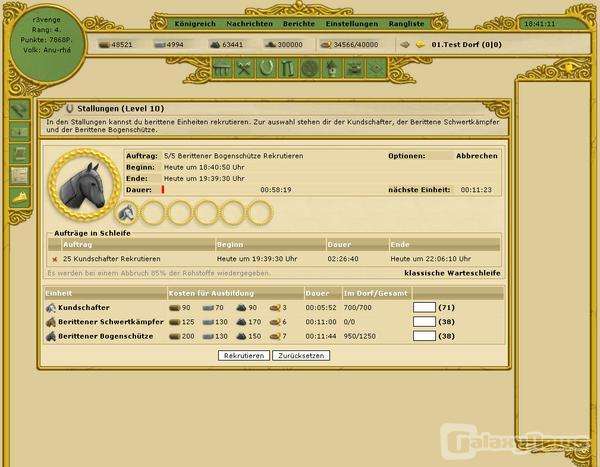The height and width of the screenshot is (467, 600).
Task: Click the topmost icon in left sidebar
Action: click(20, 110)
